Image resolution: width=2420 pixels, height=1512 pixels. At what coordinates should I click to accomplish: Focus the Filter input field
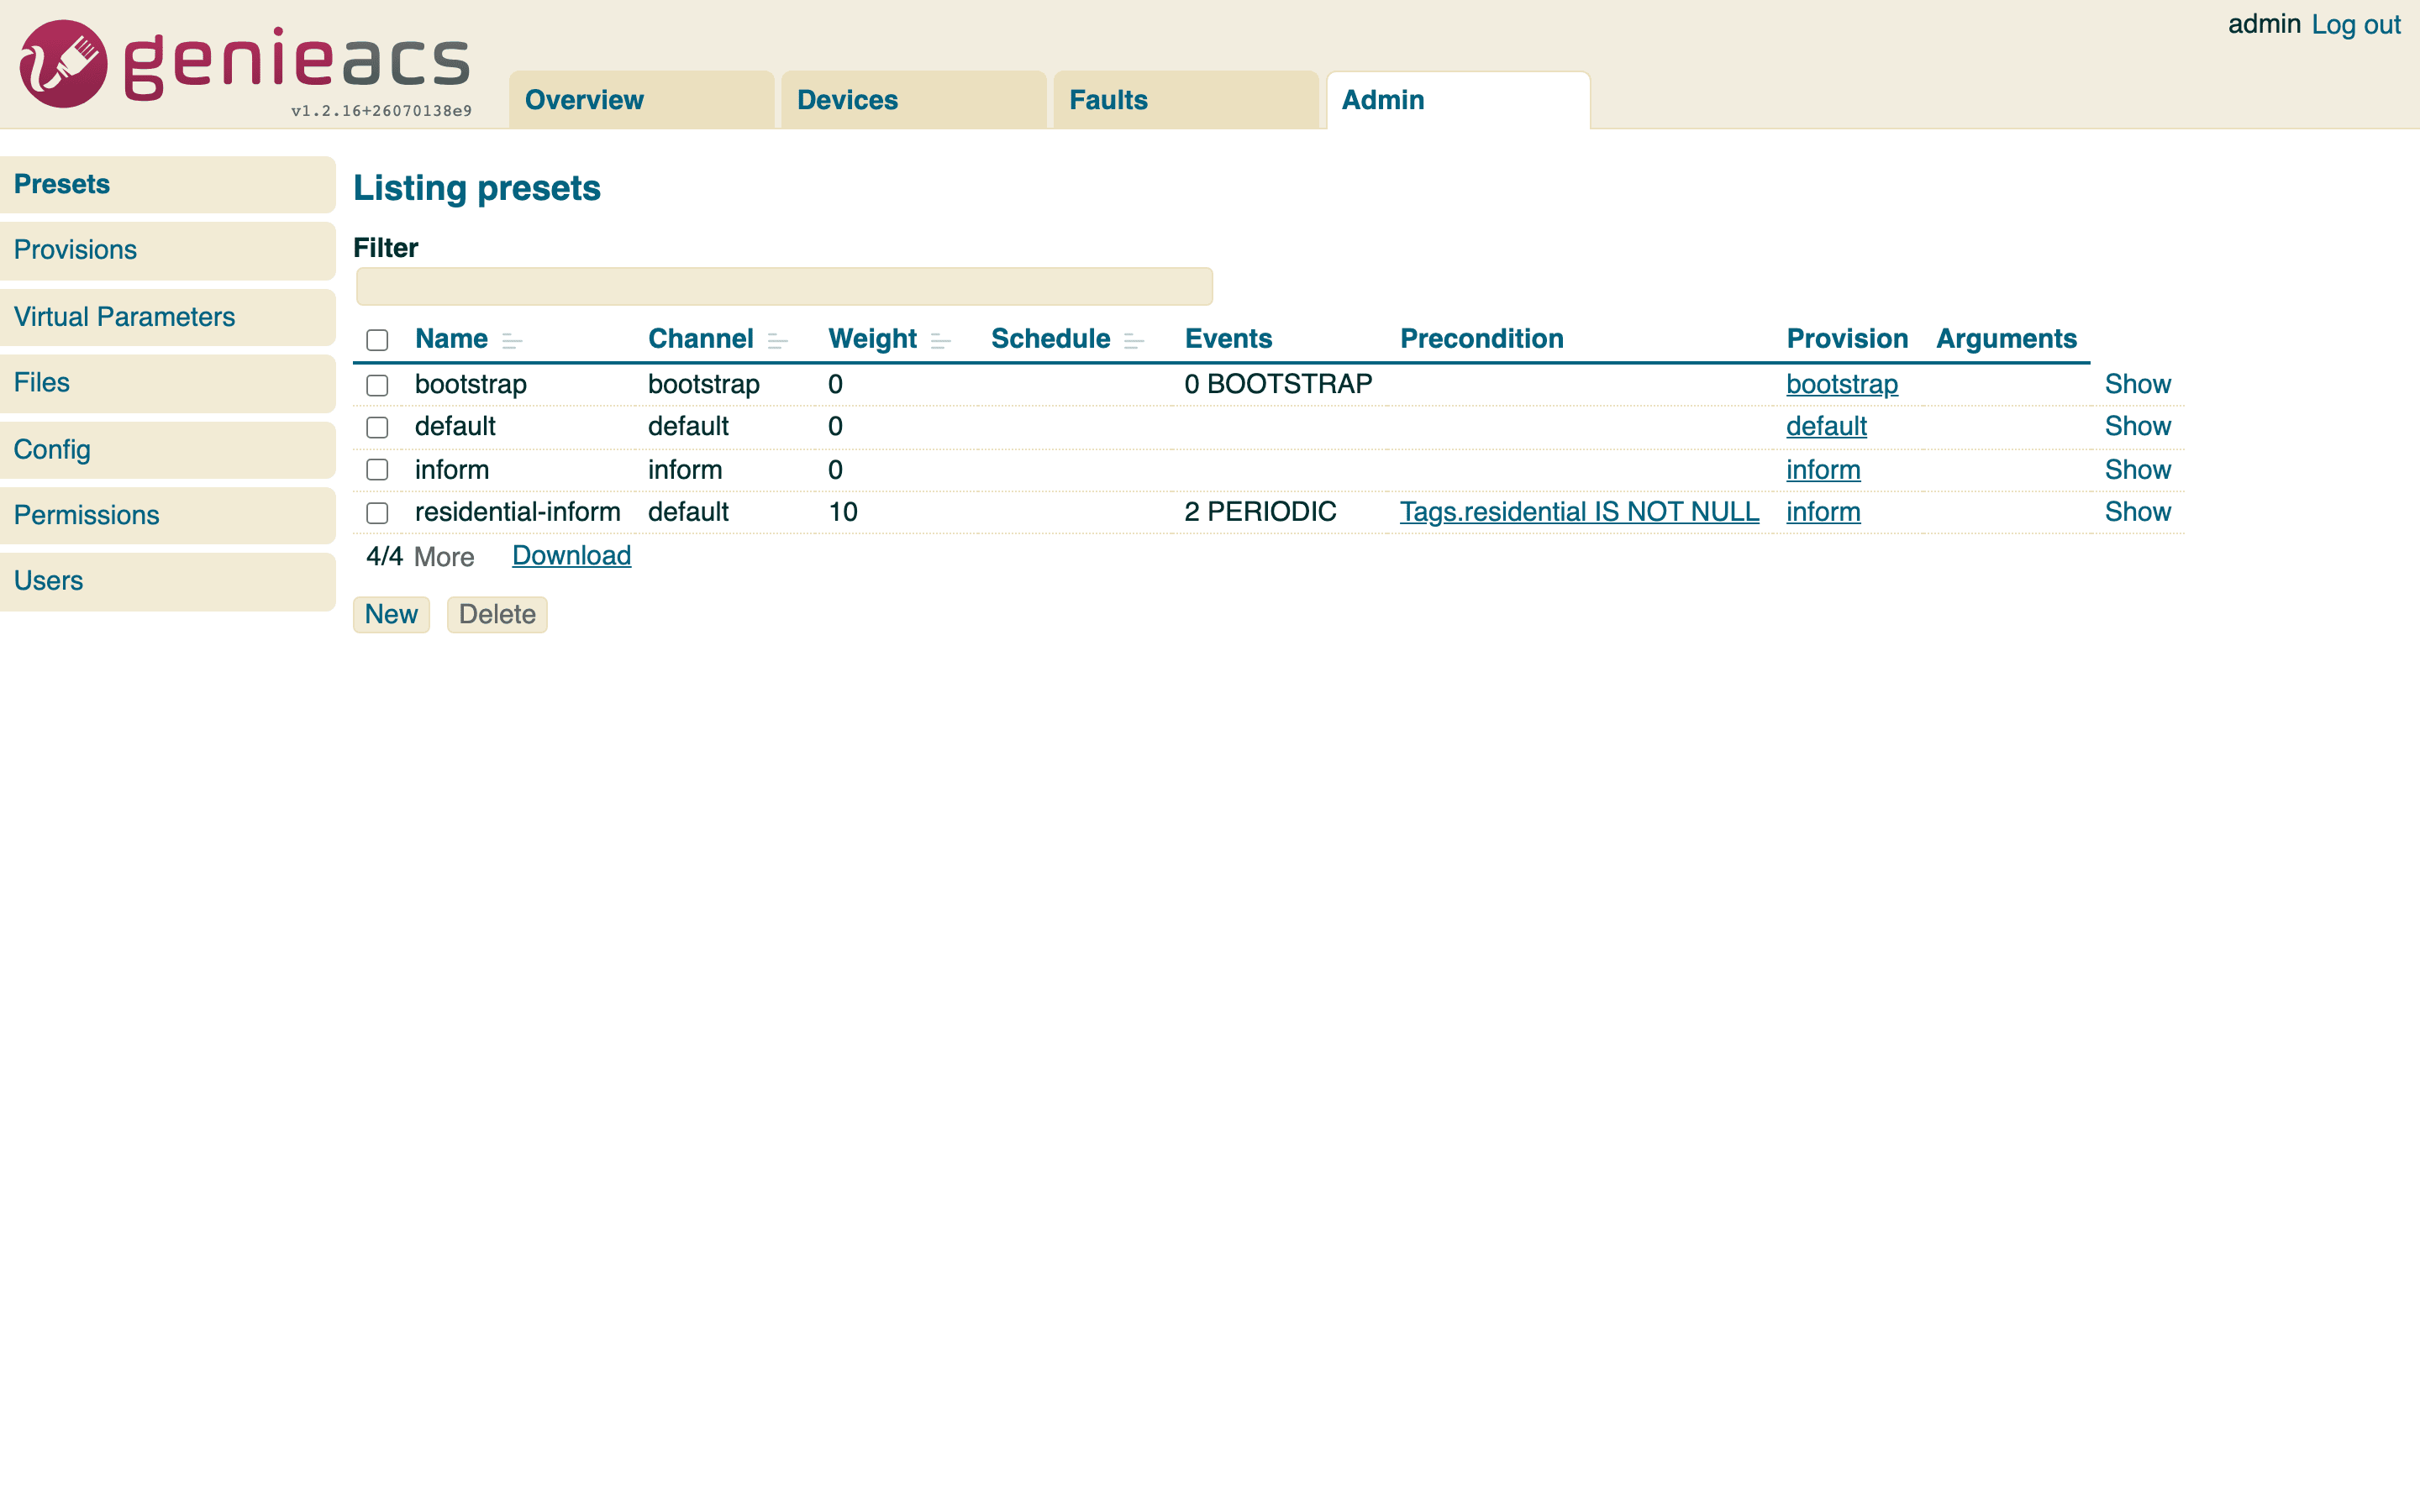tap(784, 286)
